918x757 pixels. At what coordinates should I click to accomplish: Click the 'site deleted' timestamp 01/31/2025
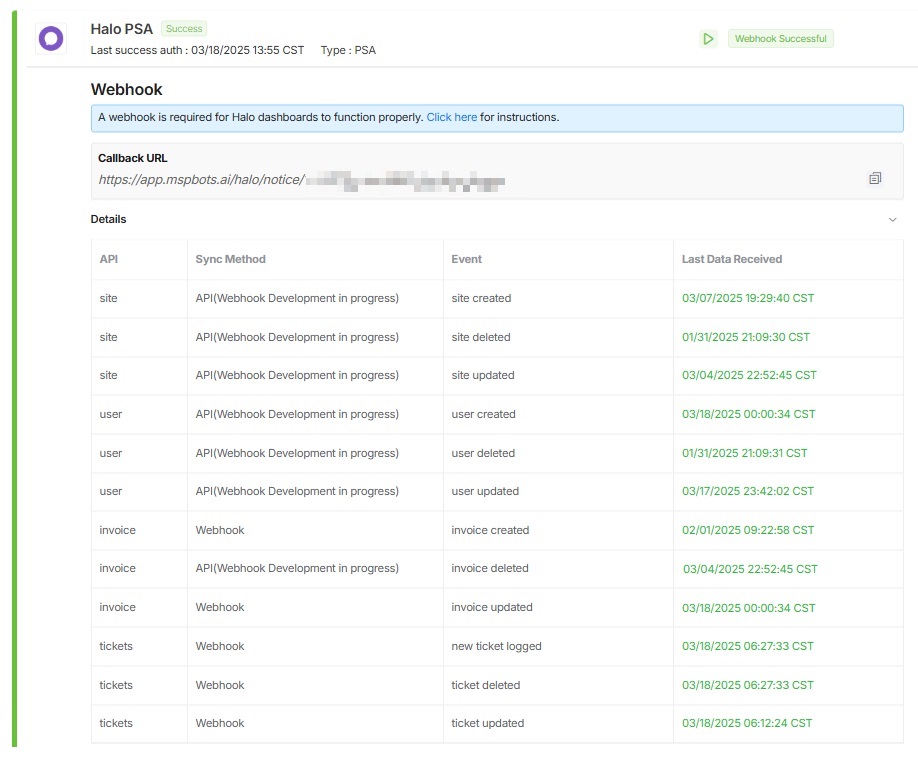[x=745, y=337]
